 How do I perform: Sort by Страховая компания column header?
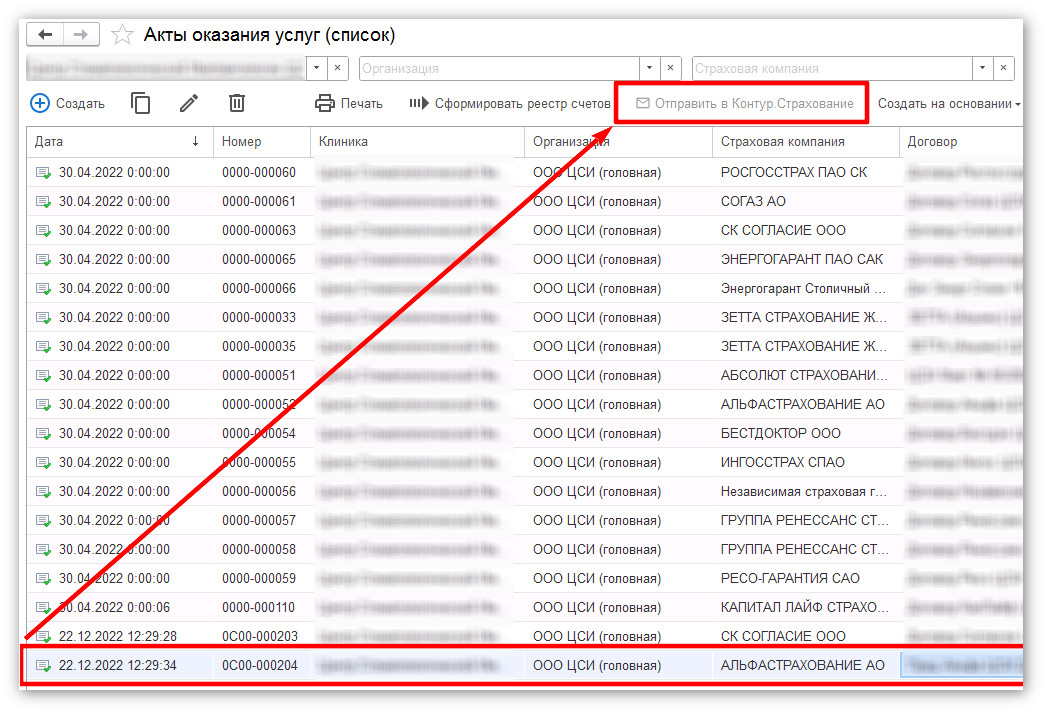click(x=806, y=141)
